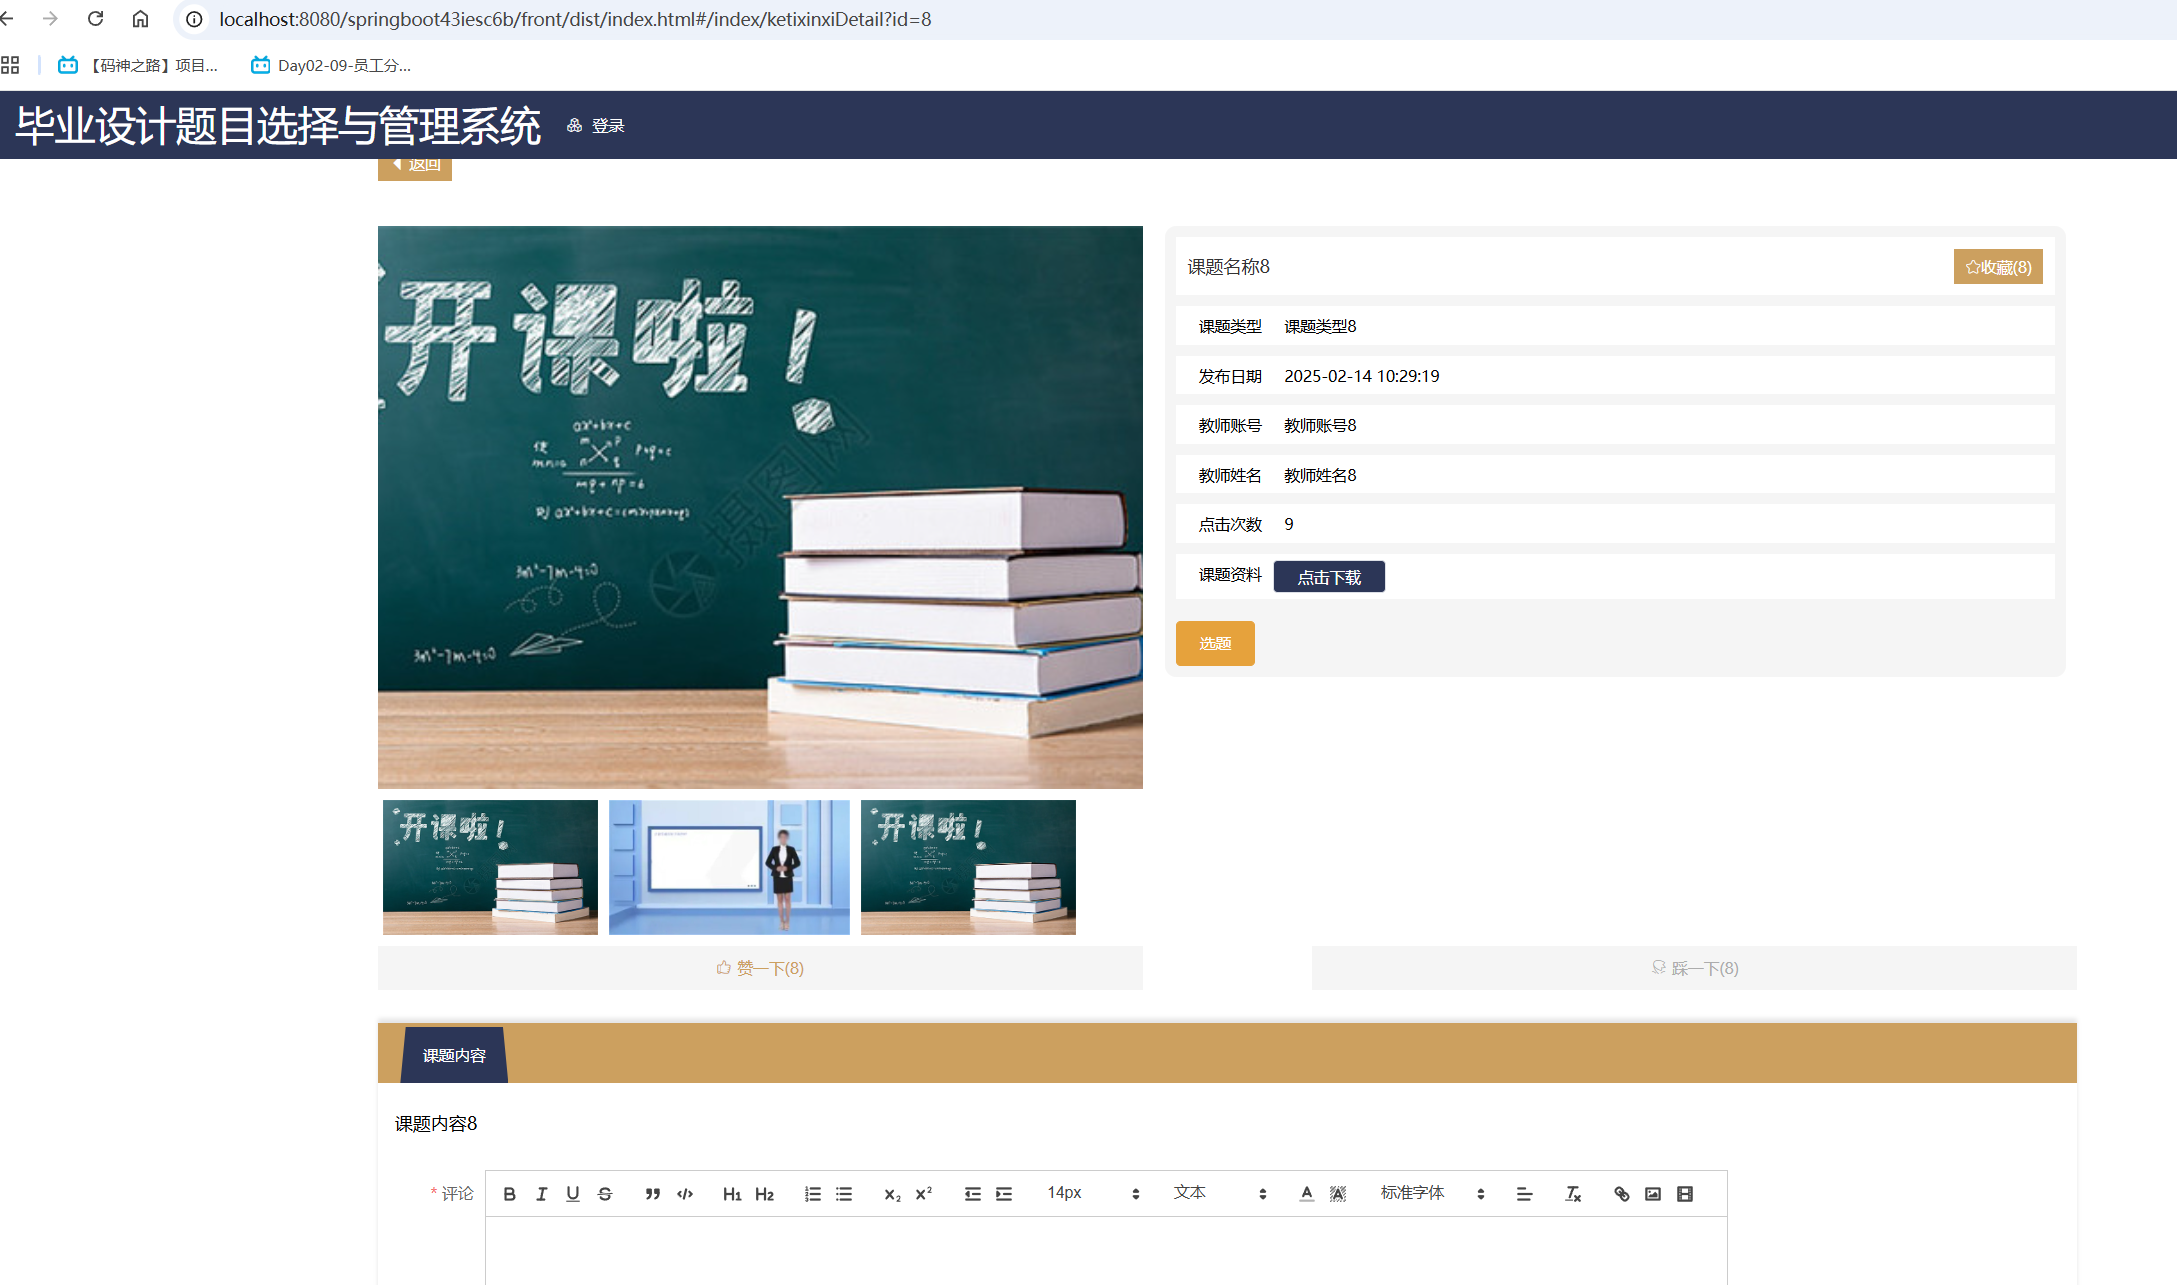Toggle italic formatting in comment editor
The image size is (2177, 1285).
541,1194
